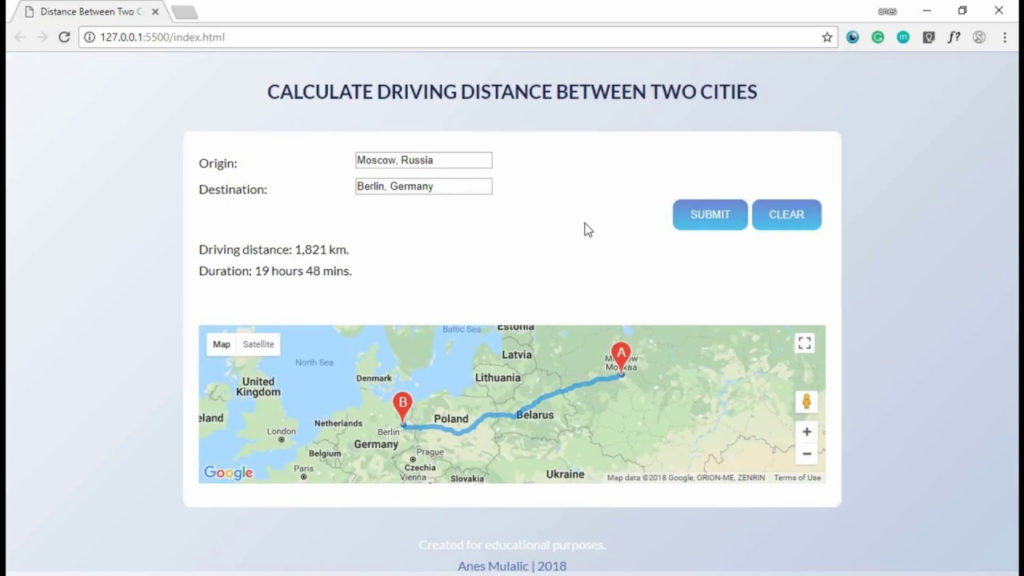
Task: Open the Chrome three-dot menu
Action: tap(1004, 37)
